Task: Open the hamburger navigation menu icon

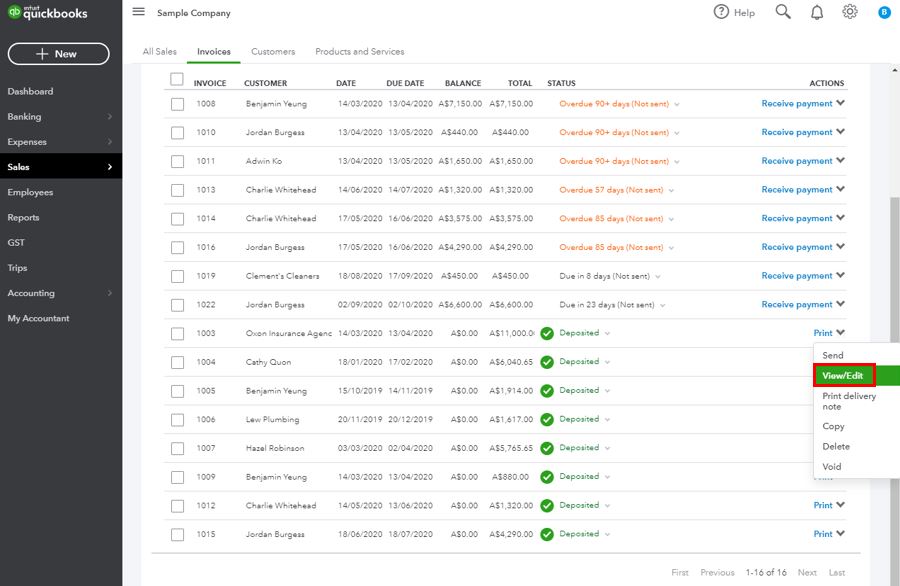Action: pos(138,12)
